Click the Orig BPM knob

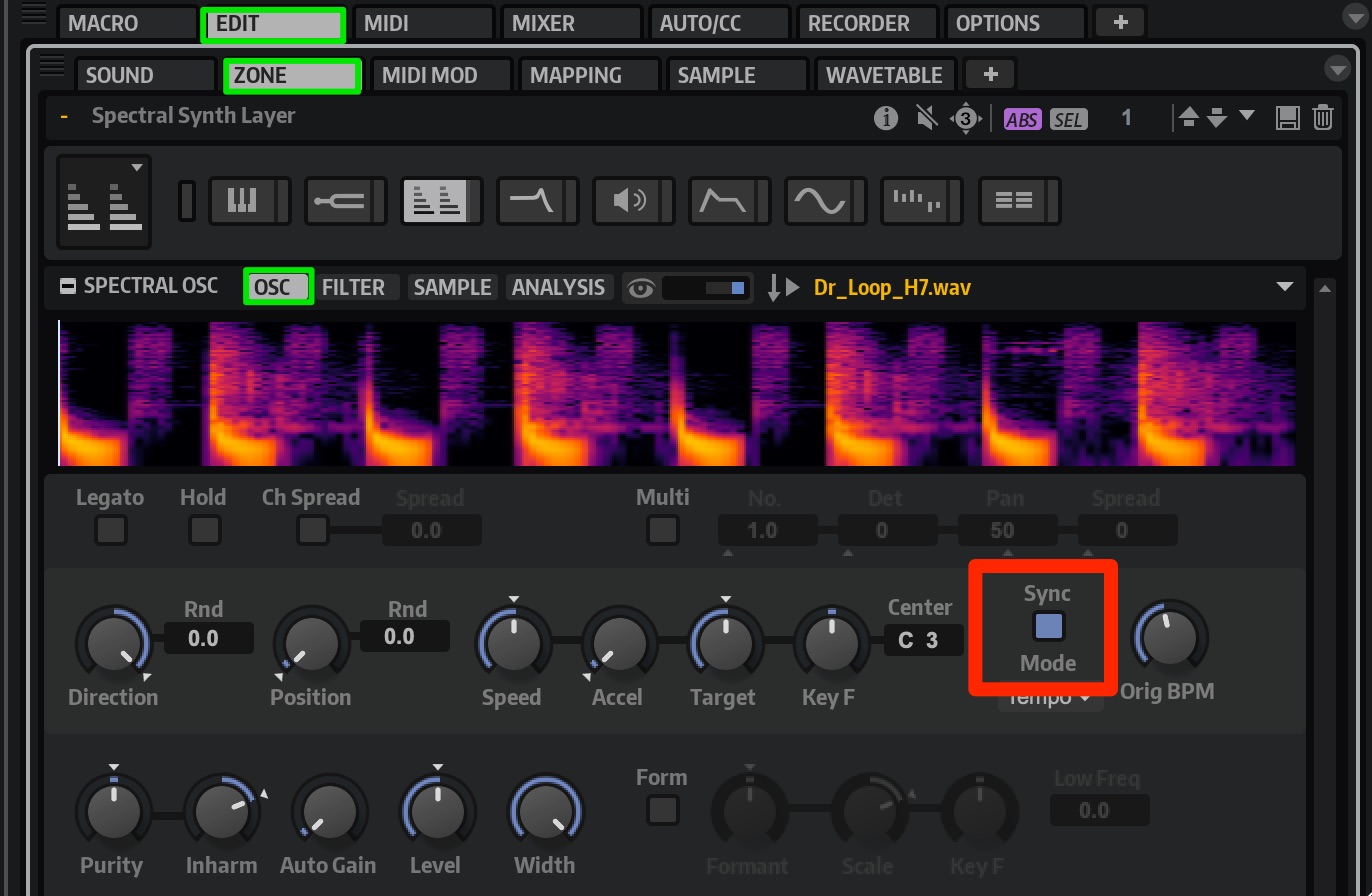[1169, 638]
